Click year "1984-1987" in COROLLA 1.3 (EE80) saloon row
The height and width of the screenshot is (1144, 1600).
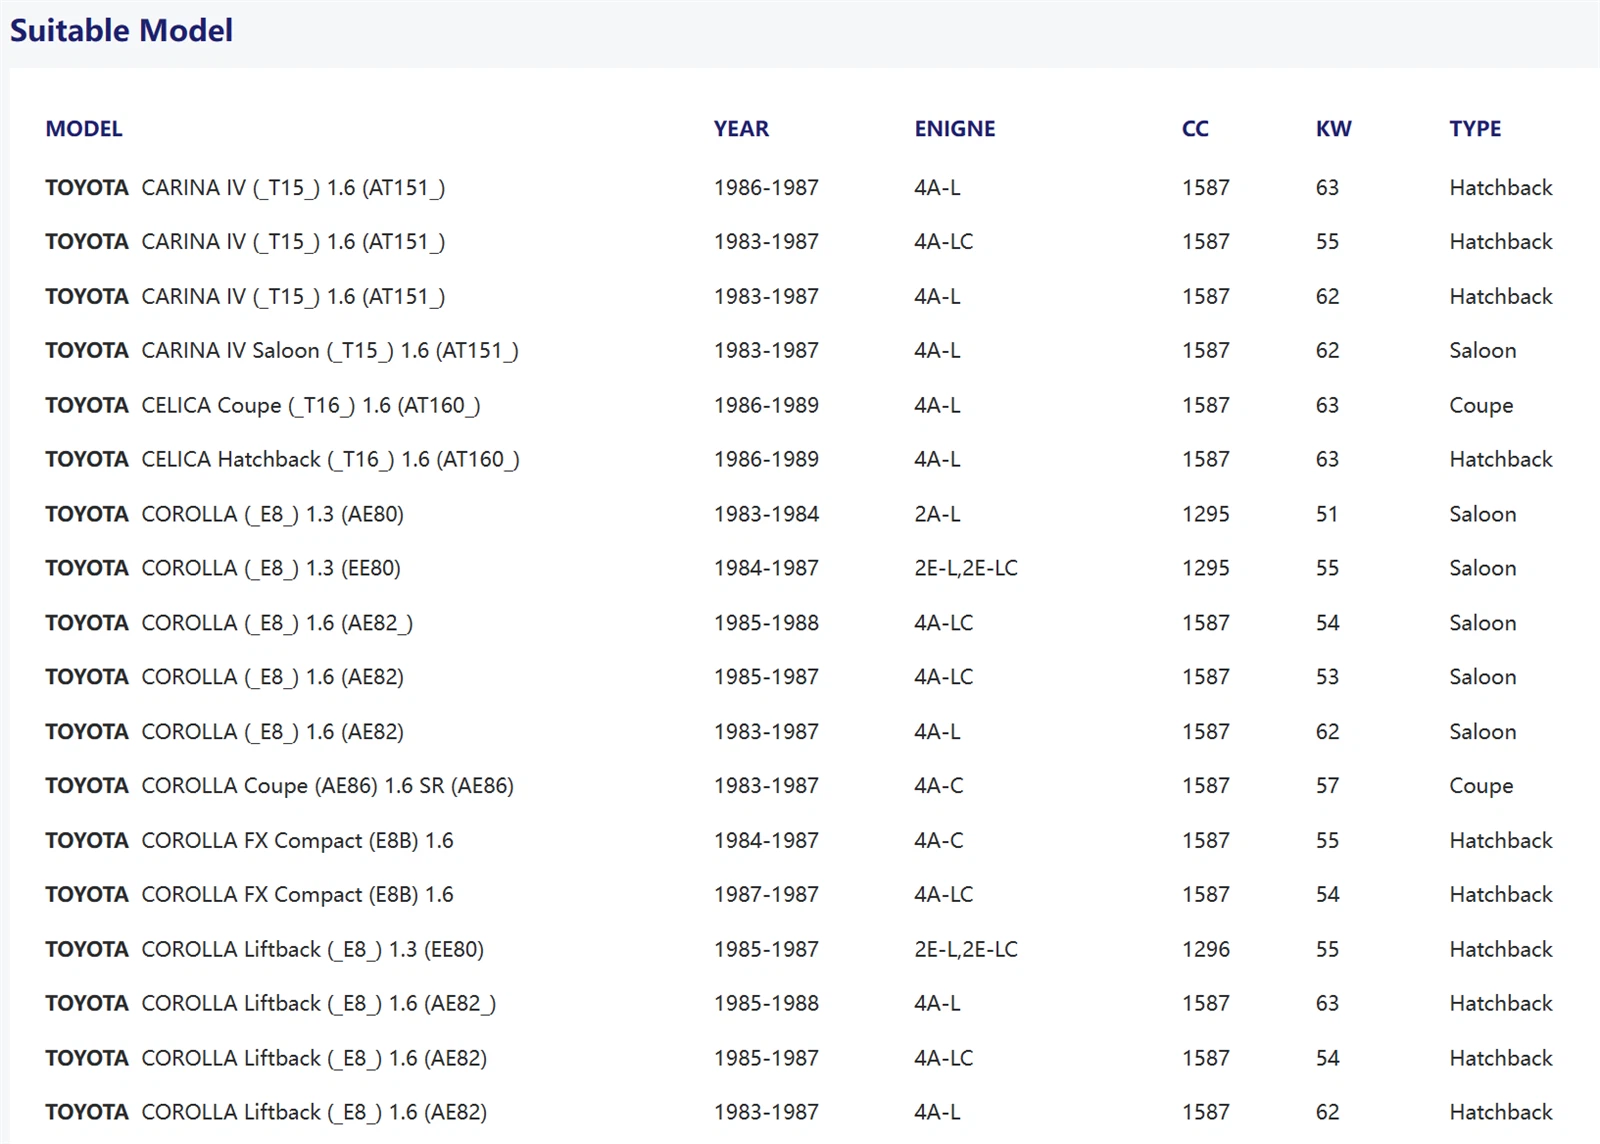[766, 568]
